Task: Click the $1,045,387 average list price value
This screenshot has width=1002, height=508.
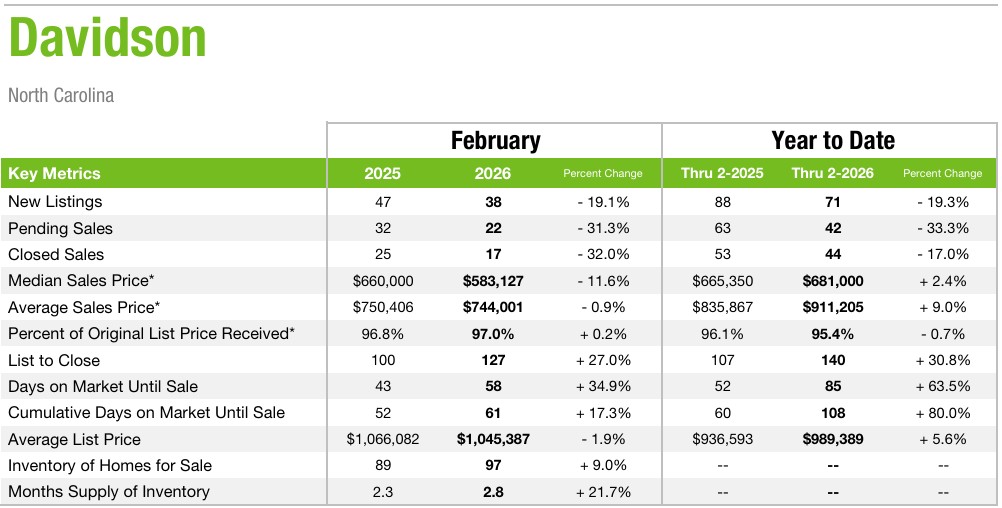Action: [x=492, y=439]
